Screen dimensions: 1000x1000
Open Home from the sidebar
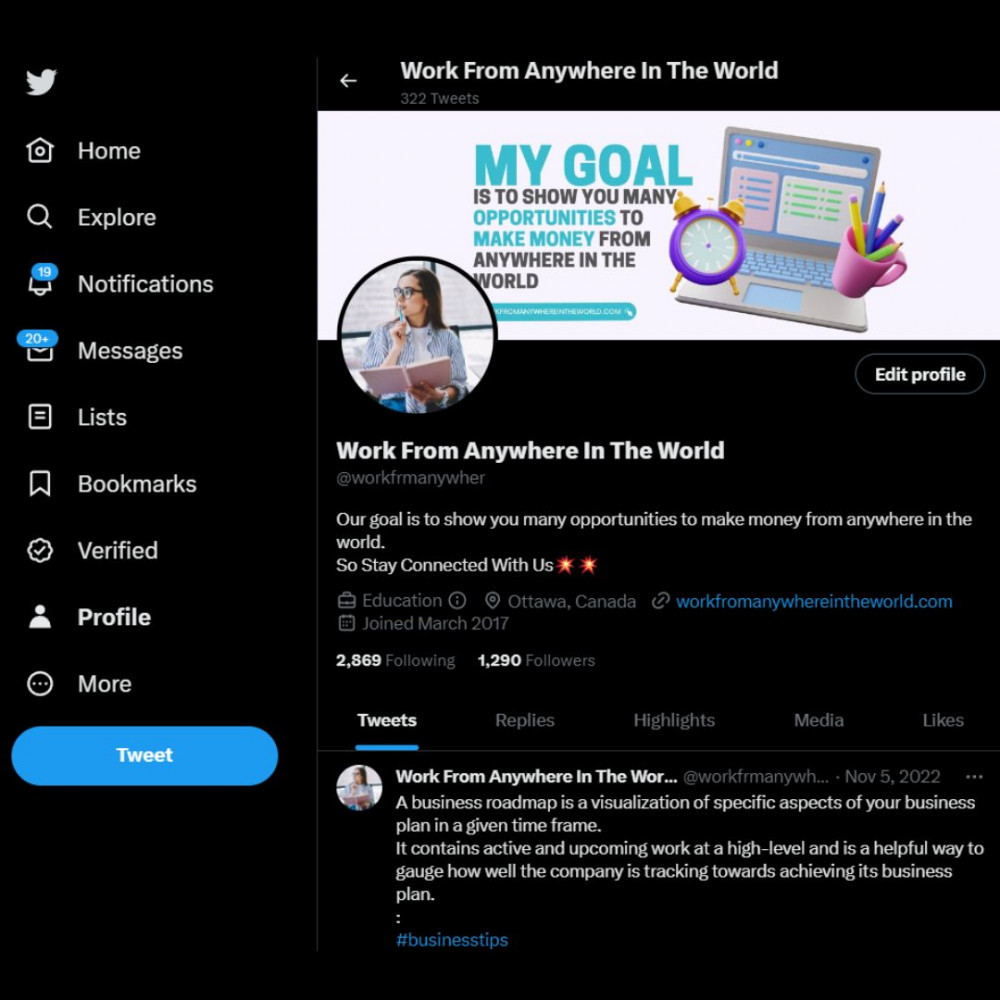pos(83,151)
